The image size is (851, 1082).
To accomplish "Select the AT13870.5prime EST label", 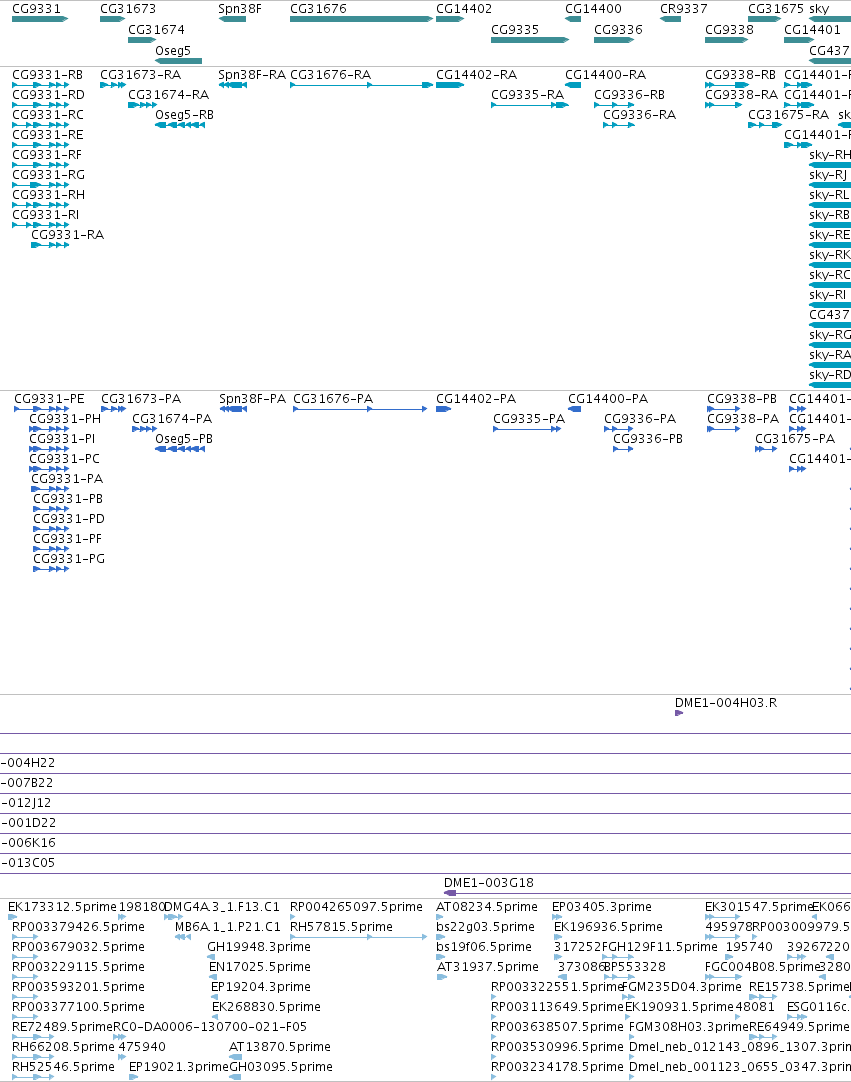I will click(x=280, y=1047).
